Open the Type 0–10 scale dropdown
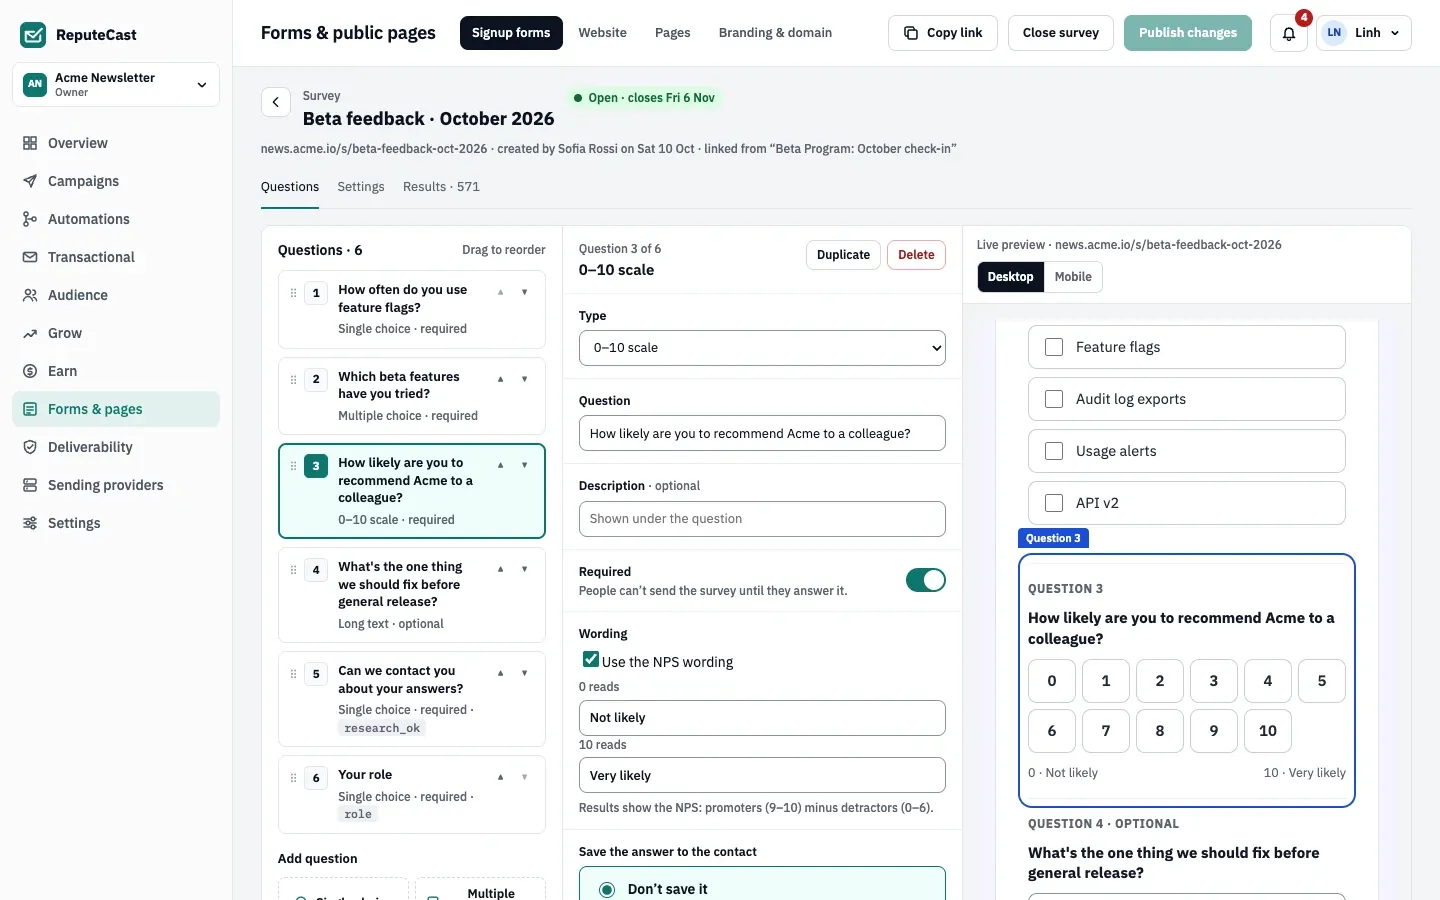Screen dimensions: 1440x900 (x=762, y=348)
